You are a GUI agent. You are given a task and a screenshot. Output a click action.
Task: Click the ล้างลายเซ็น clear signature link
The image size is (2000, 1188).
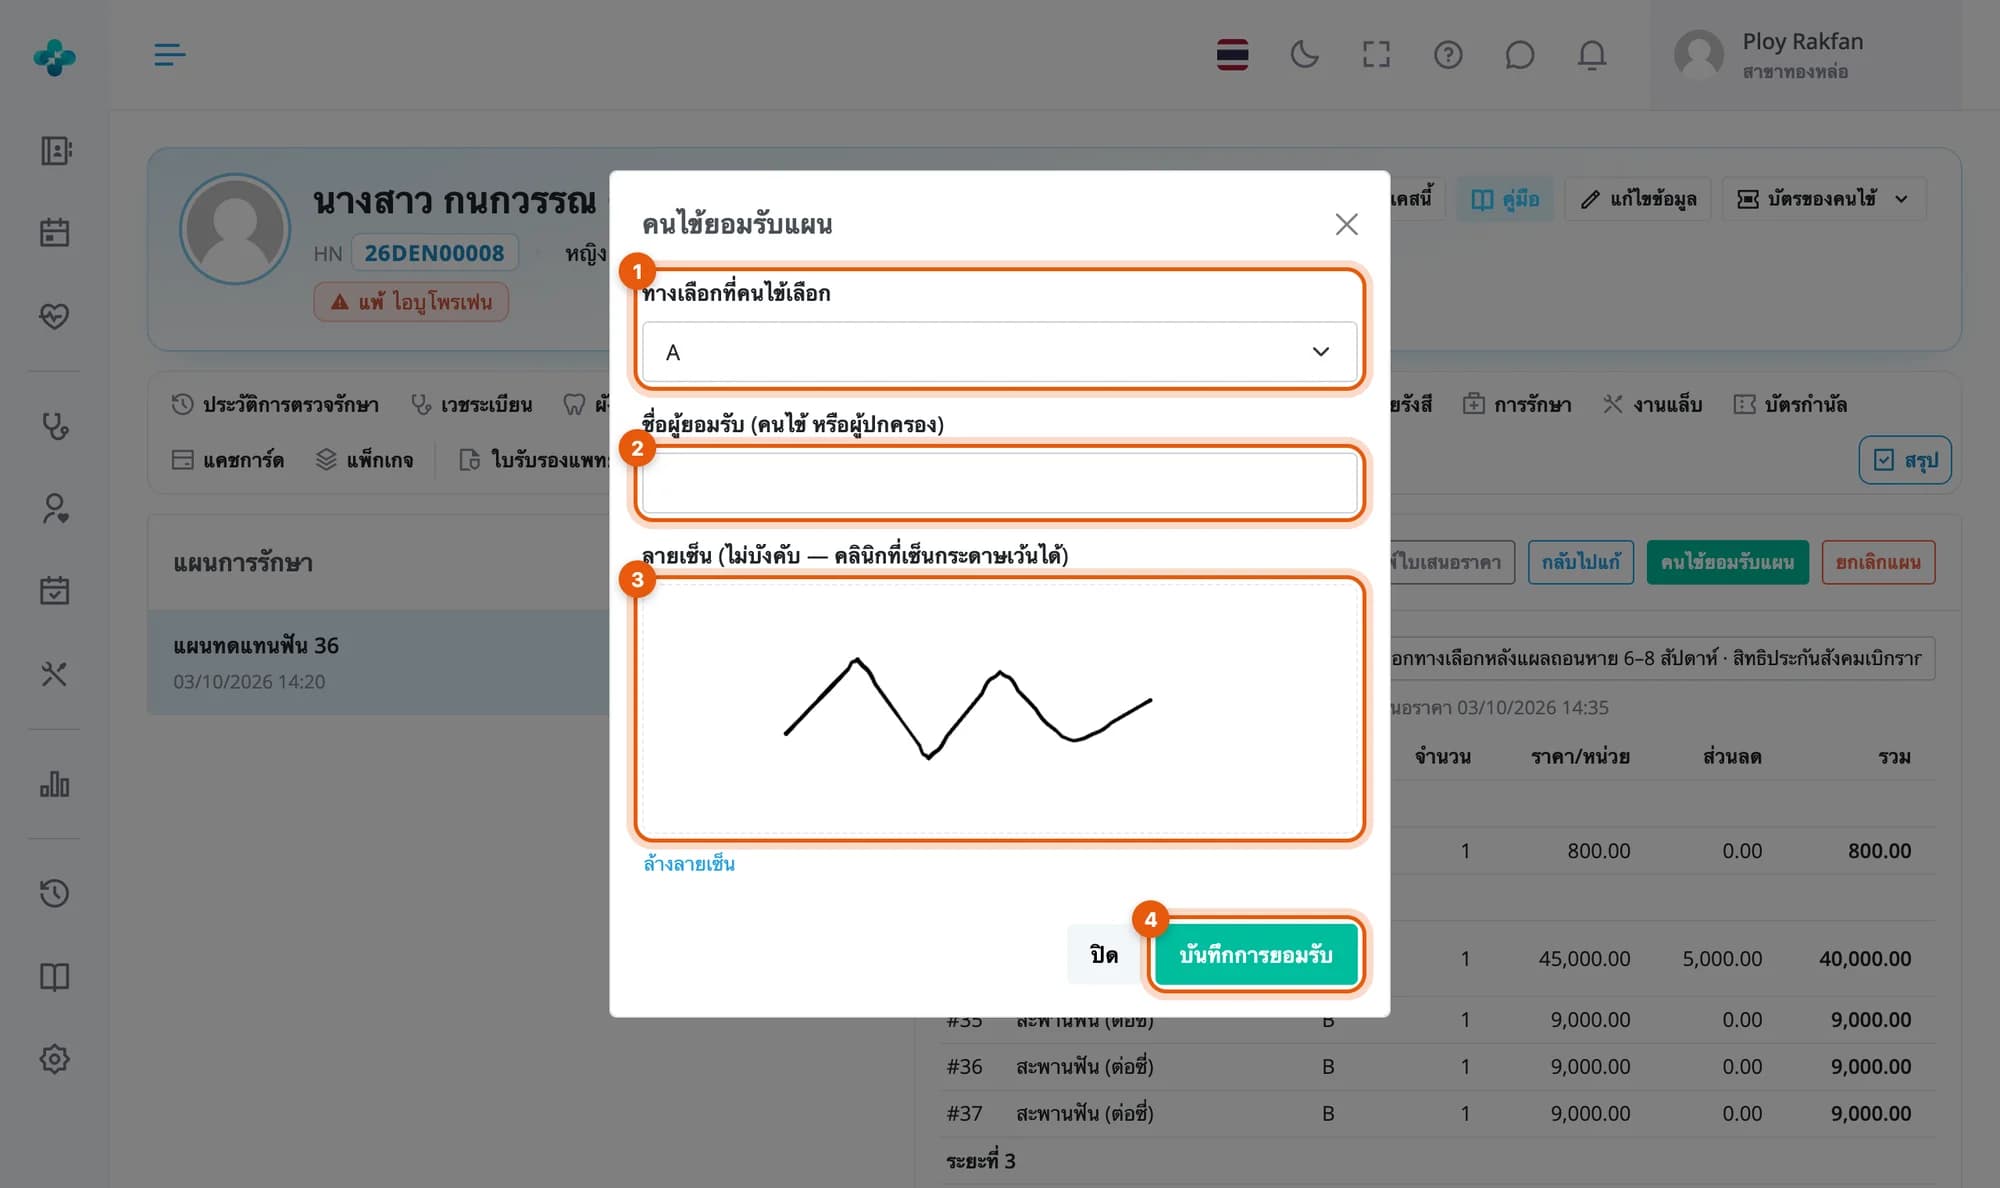[x=689, y=864]
